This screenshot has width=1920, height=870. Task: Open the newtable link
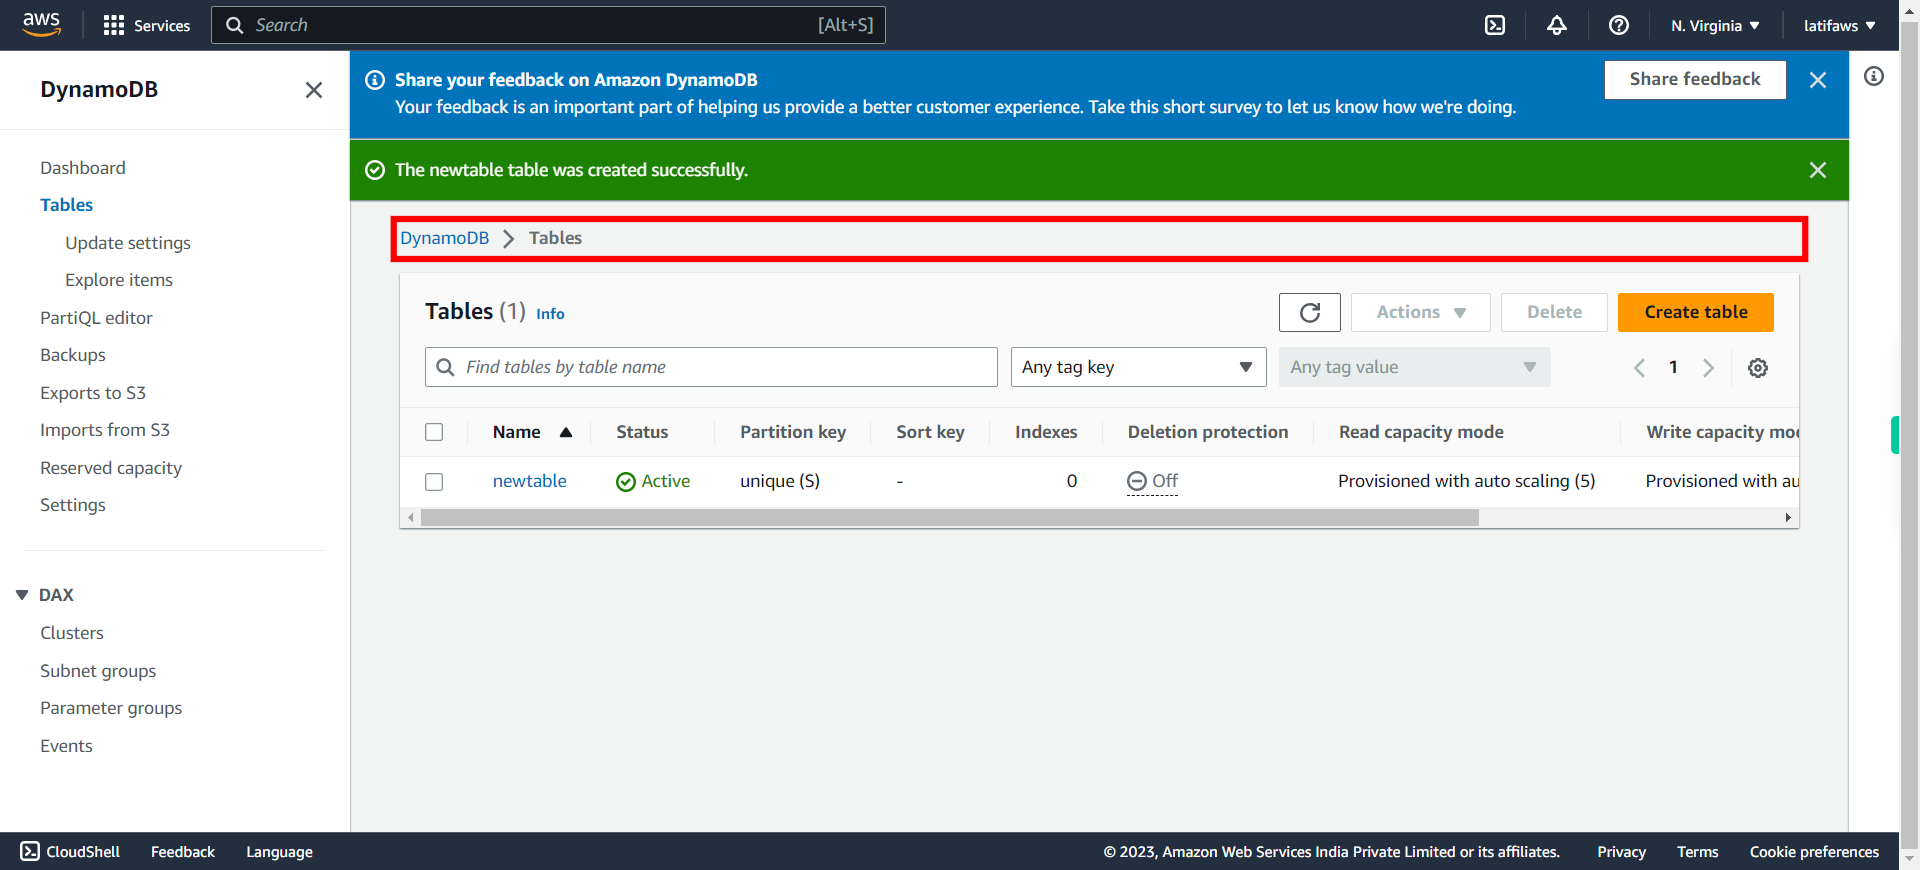(x=530, y=481)
